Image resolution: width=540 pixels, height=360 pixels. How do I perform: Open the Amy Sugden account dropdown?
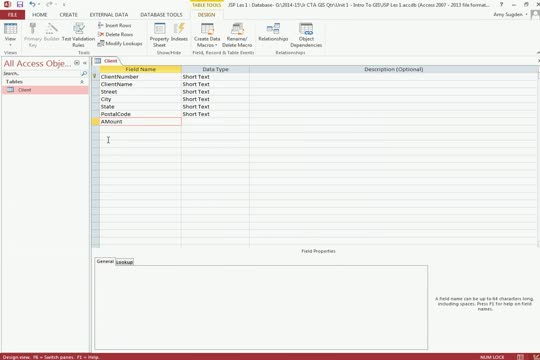[x=510, y=15]
